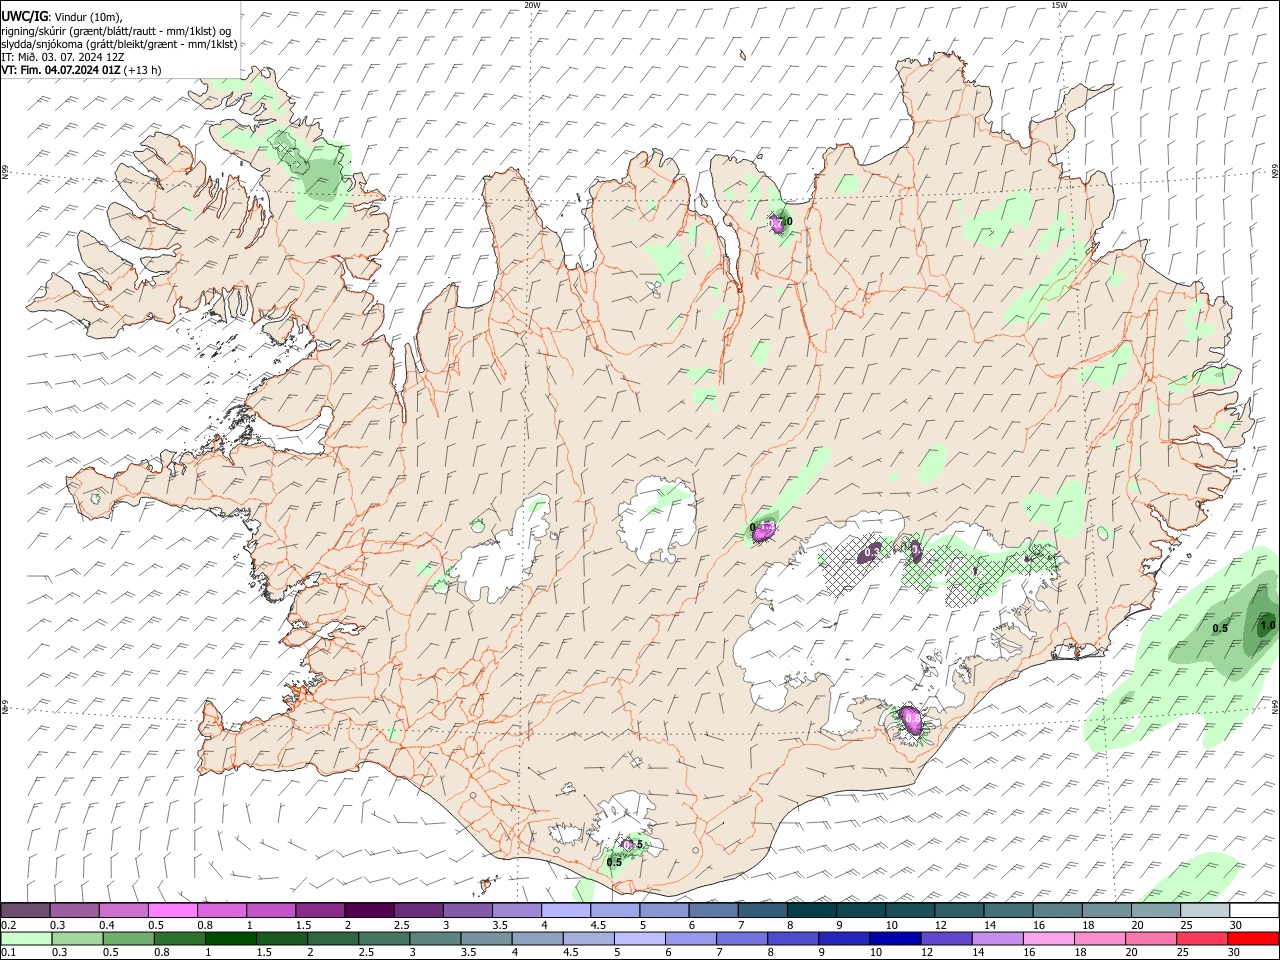
Task: Select the darkest purple upper swatch between 2 and 2.5
Action: coord(369,911)
